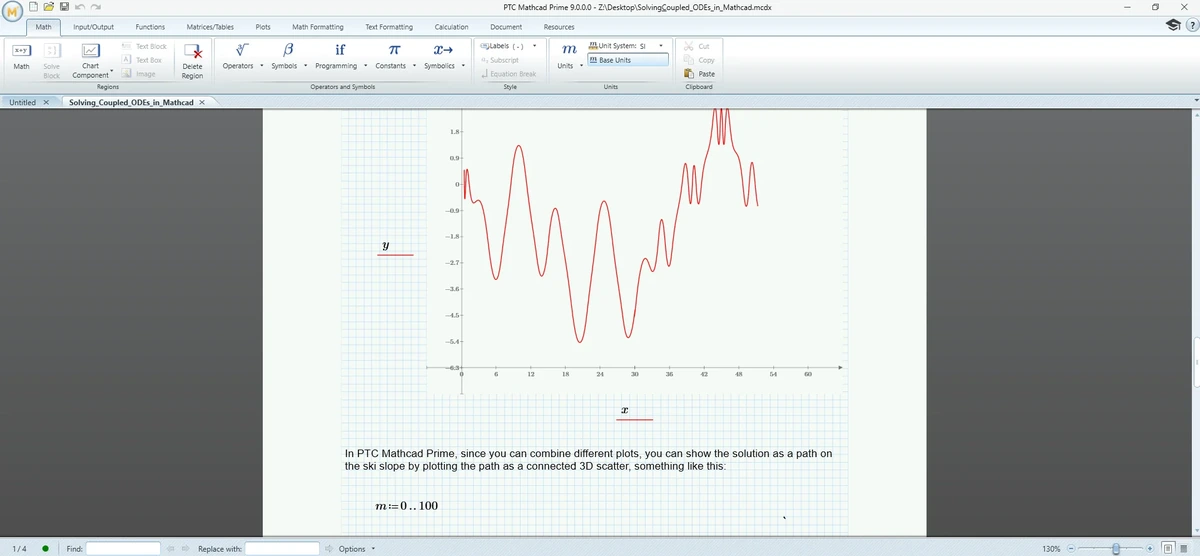Screen dimensions: 1200x556
Task: Click the m:=0..100 math region
Action: tap(405, 506)
